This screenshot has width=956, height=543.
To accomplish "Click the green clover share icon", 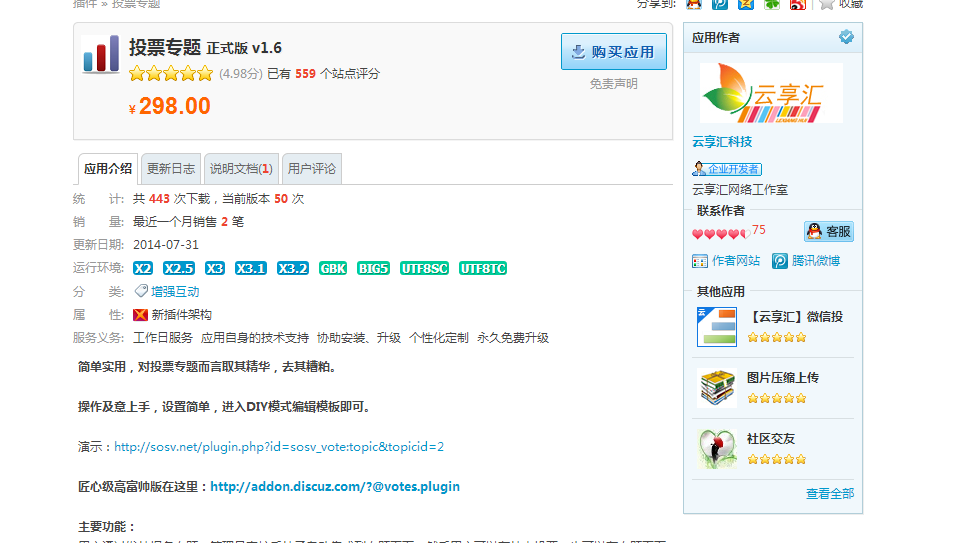I will tap(772, 4).
